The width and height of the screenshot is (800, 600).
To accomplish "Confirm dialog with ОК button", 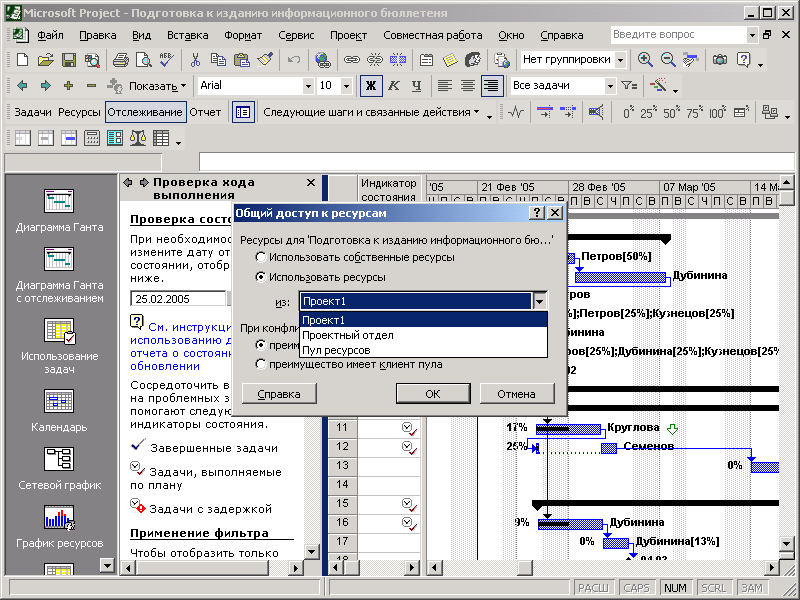I will click(433, 394).
